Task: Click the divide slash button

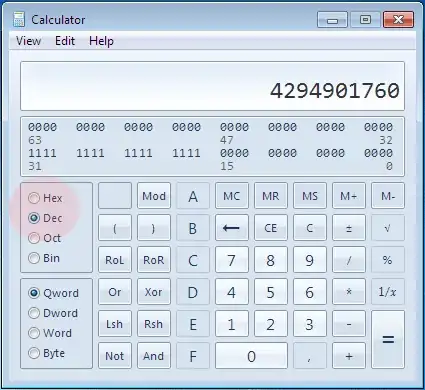Action: pyautogui.click(x=349, y=260)
